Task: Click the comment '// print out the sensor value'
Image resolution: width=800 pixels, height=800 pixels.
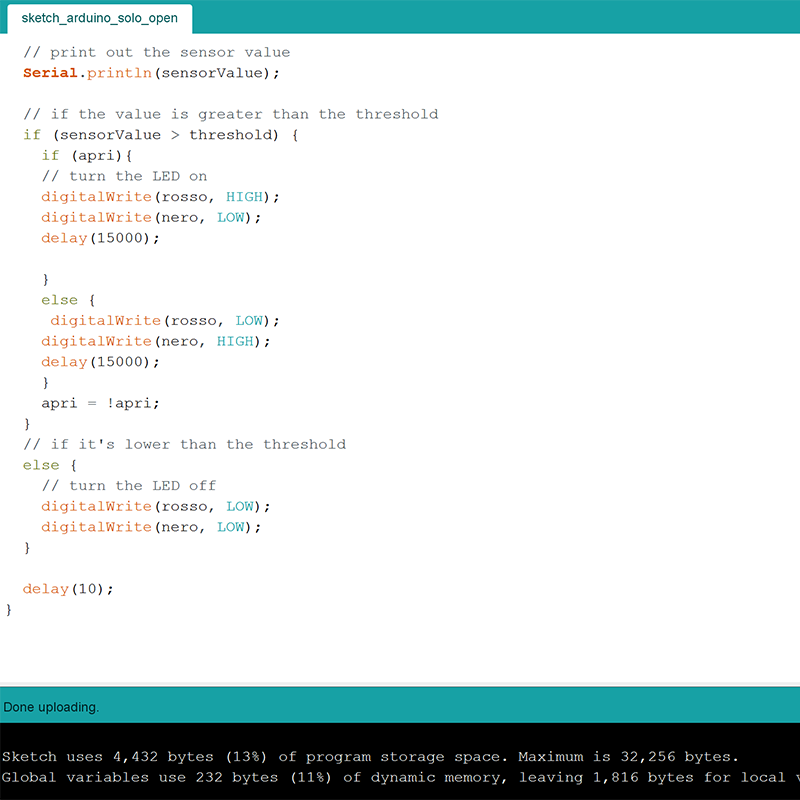Action: click(156, 53)
